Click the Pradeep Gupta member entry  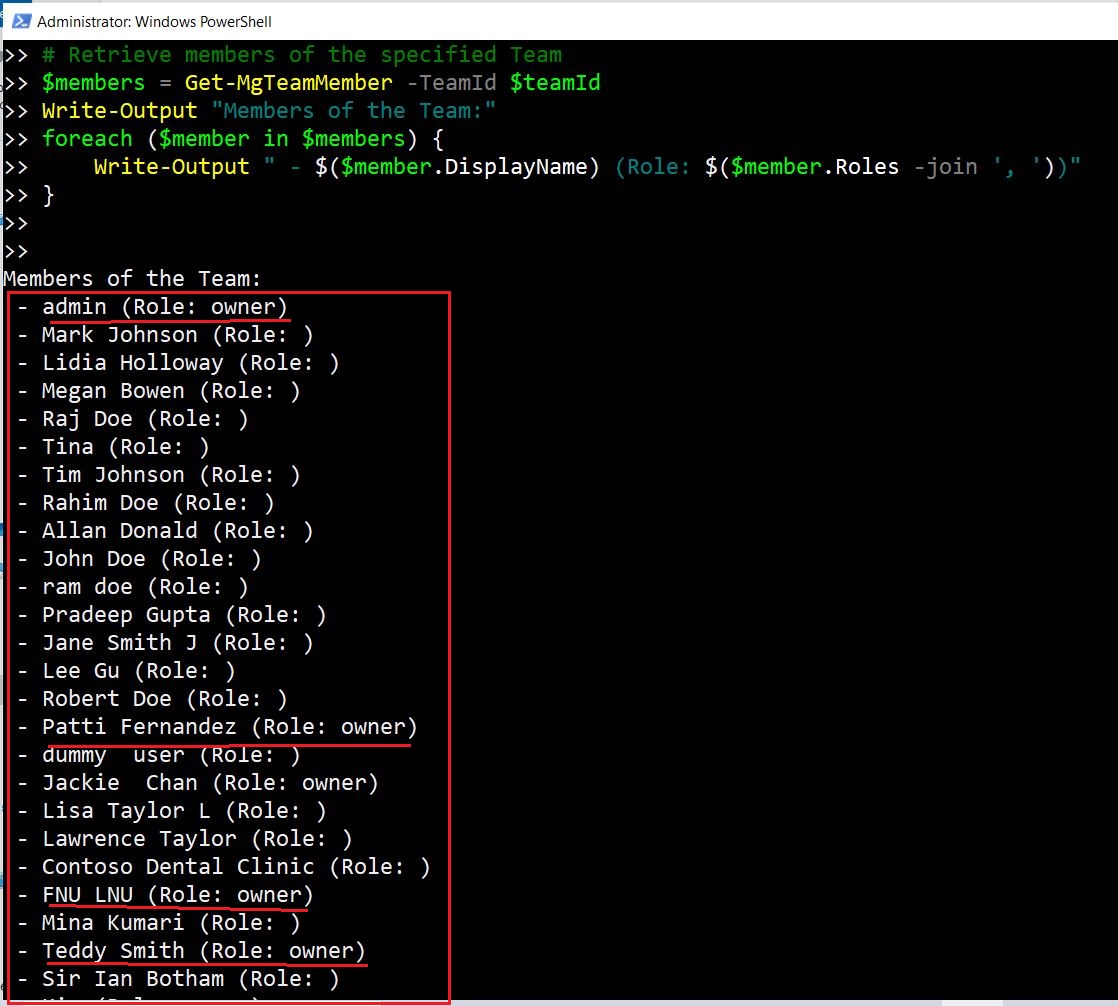click(184, 614)
